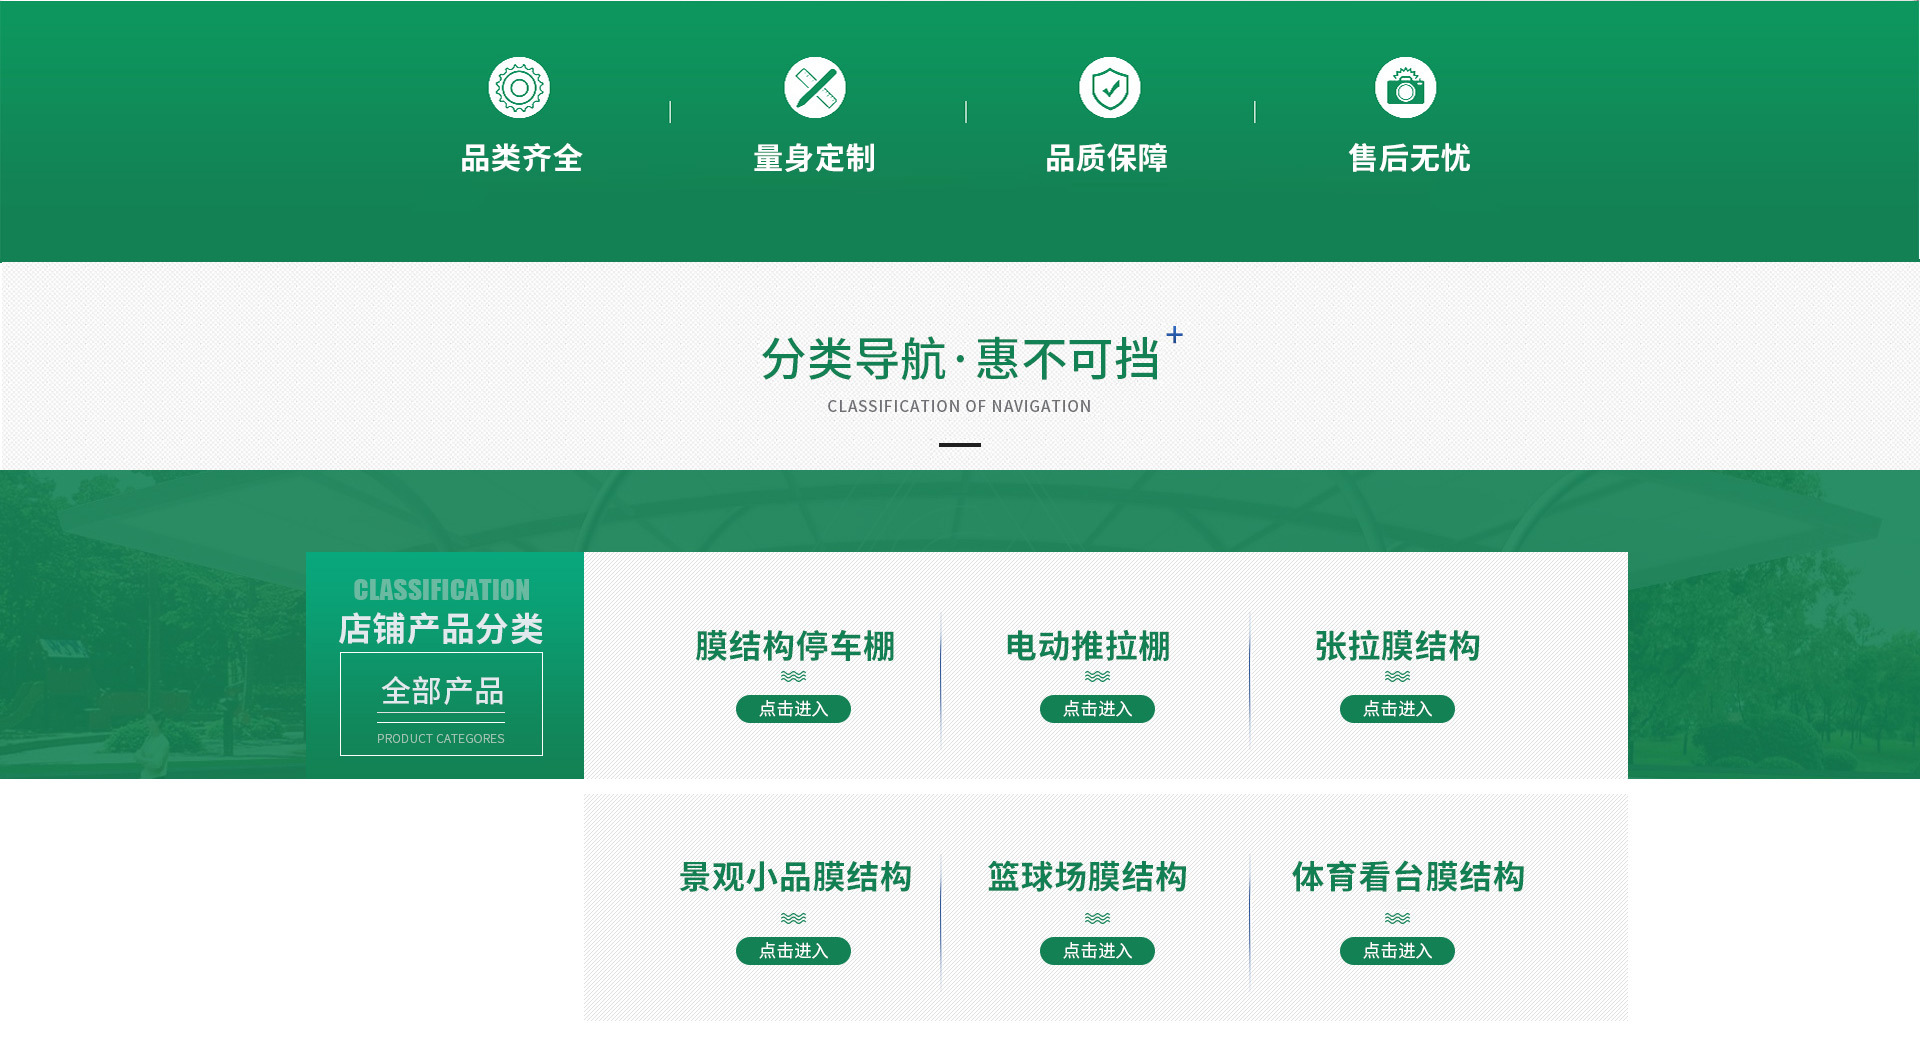Click the shield checkmark icon for 品质保障
This screenshot has width=1920, height=1060.
[x=1109, y=88]
